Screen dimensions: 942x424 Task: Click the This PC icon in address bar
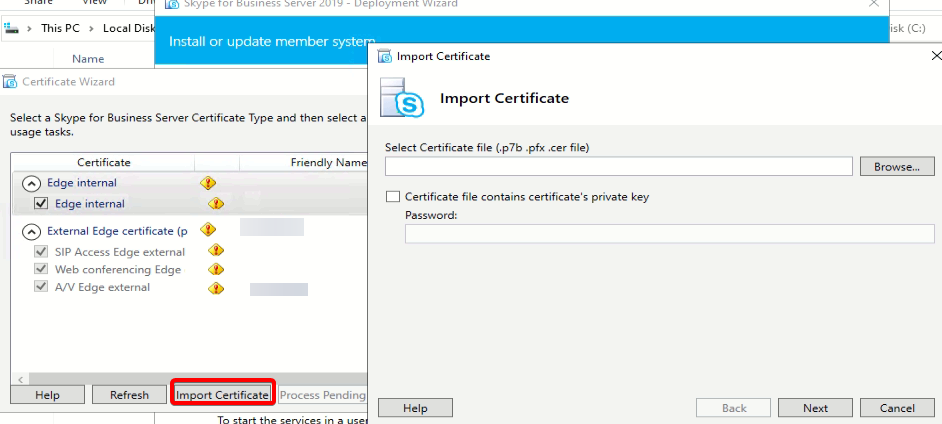pos(11,28)
